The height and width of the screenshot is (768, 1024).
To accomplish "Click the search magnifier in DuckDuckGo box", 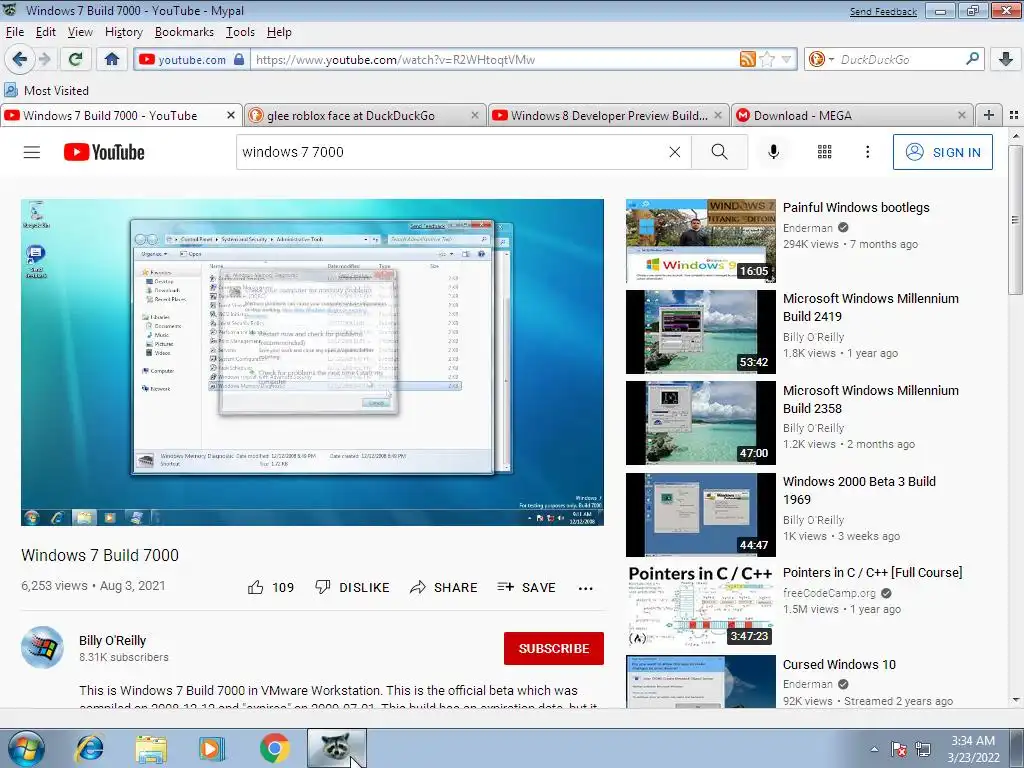I will 972,59.
